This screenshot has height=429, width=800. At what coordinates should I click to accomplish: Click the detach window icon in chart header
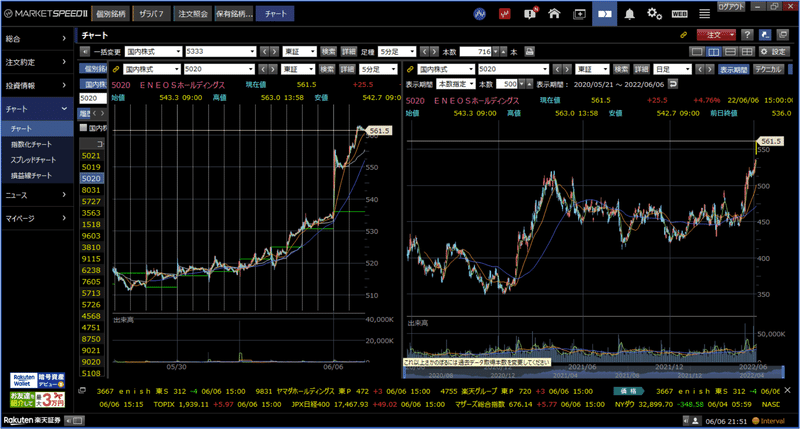(x=783, y=35)
